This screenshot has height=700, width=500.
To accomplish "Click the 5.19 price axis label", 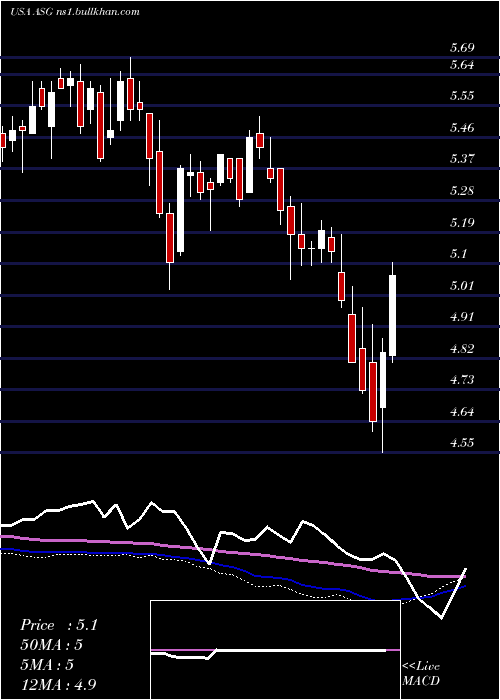I will click(x=462, y=223).
